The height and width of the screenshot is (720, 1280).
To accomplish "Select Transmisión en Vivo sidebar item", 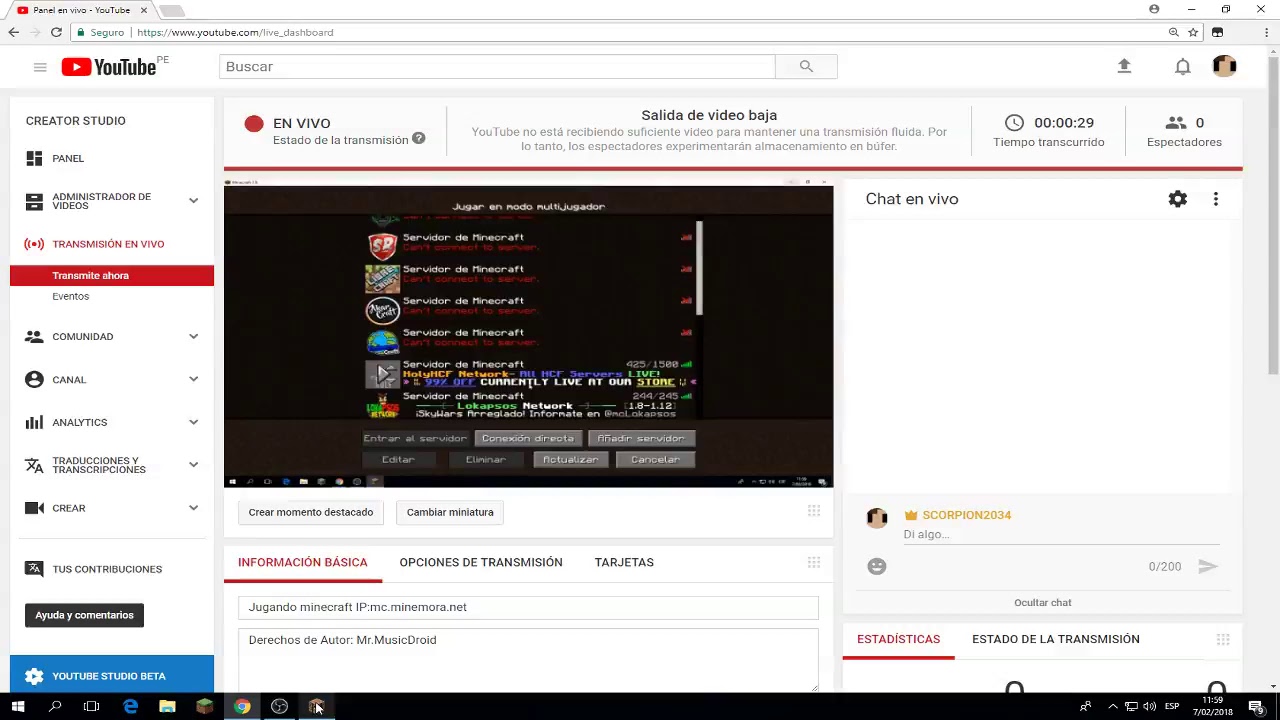I will click(x=108, y=244).
